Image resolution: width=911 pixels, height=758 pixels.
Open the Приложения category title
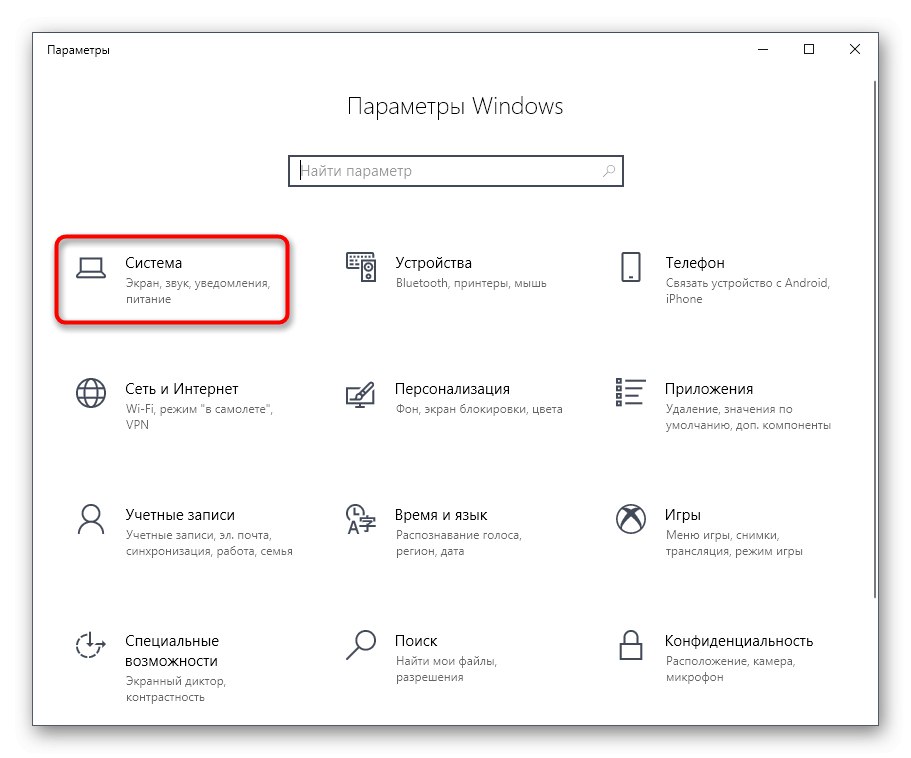(x=709, y=389)
